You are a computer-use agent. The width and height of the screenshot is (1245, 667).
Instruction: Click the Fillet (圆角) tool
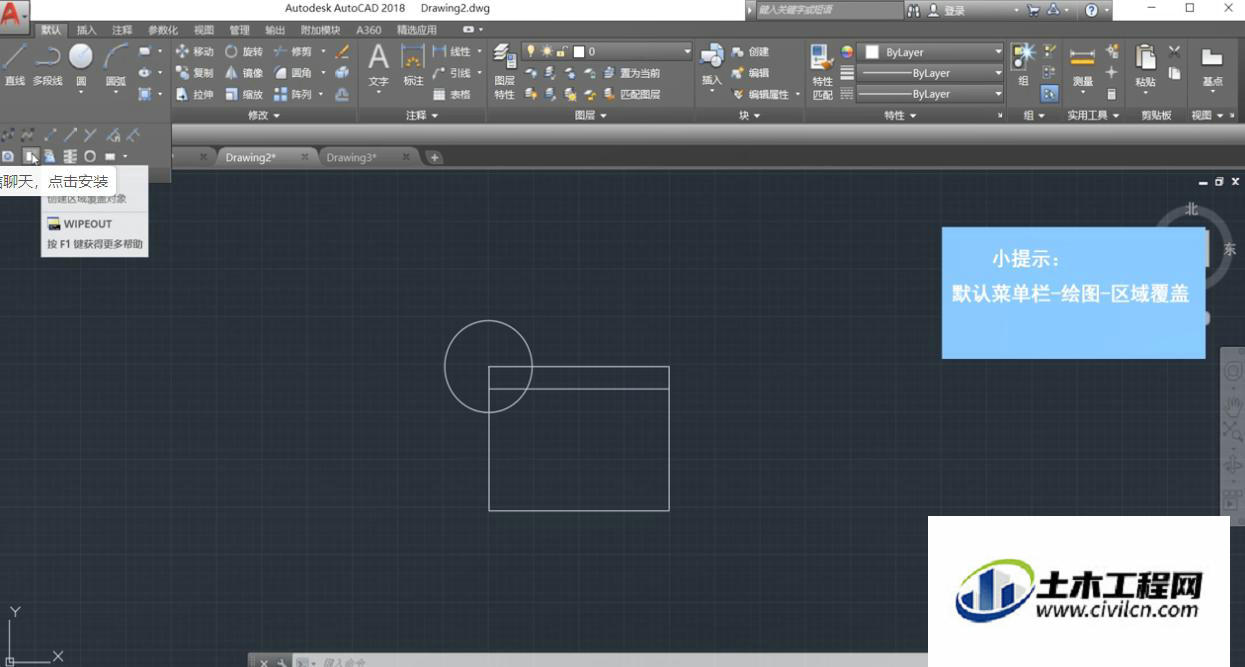coord(292,73)
